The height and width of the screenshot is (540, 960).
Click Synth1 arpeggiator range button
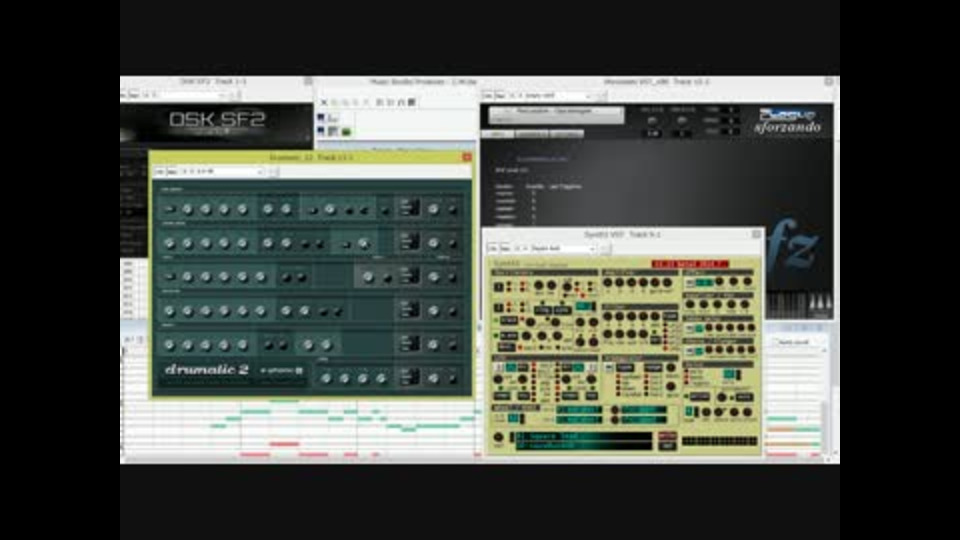[653, 367]
